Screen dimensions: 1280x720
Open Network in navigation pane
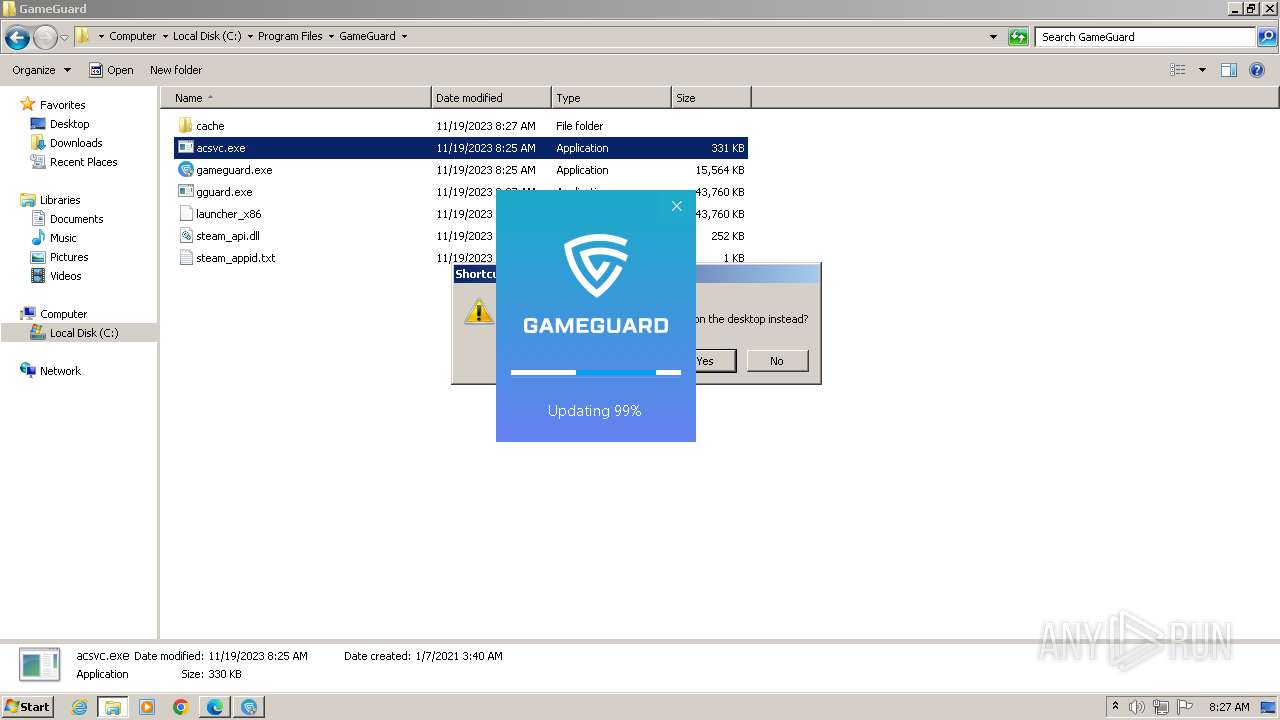60,371
